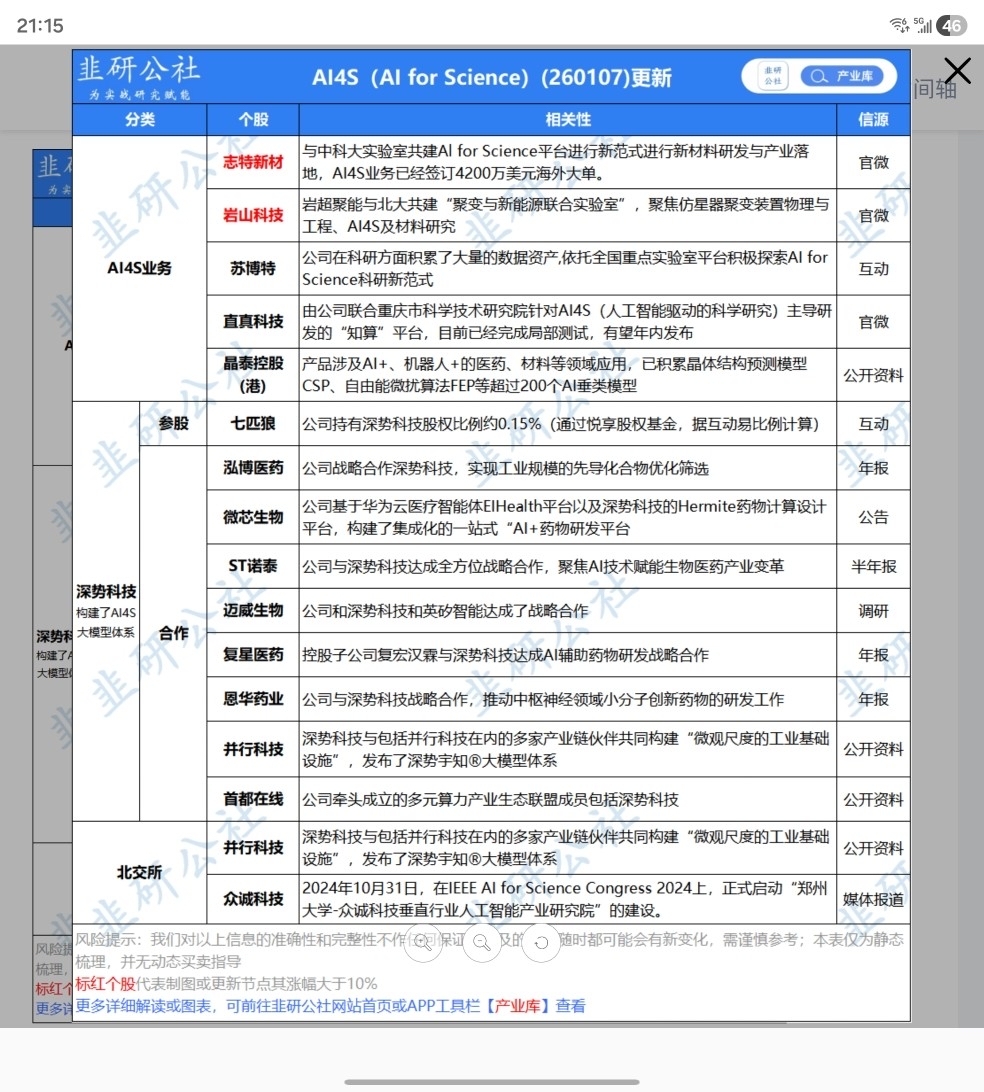Rotate the image using the circular arrow icon
Screen dimensions: 984x1092
541,942
